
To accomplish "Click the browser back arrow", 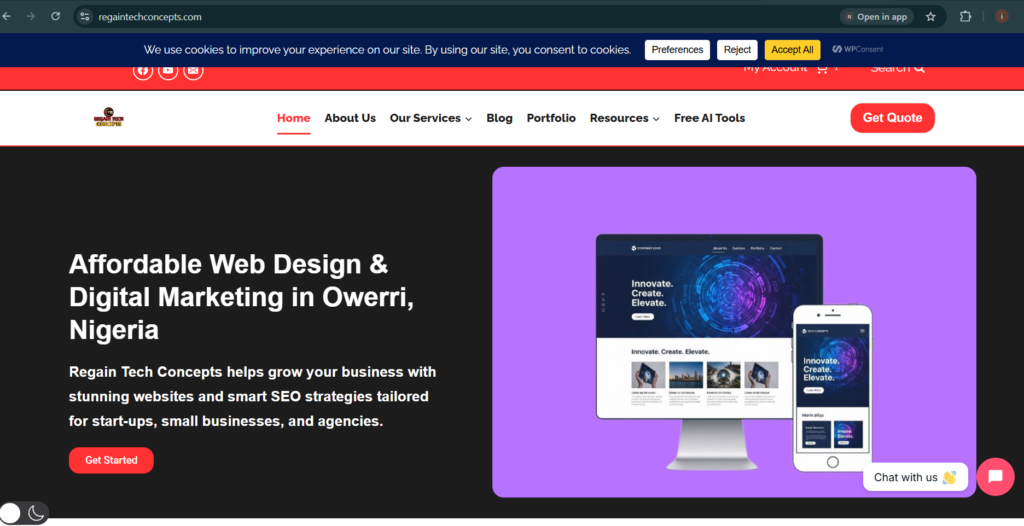I will click(x=7, y=16).
